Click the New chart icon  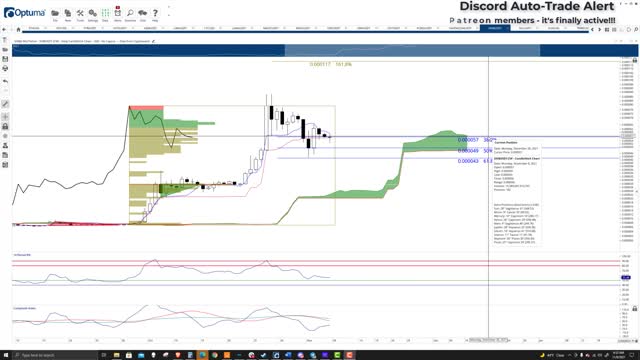pyautogui.click(x=68, y=13)
